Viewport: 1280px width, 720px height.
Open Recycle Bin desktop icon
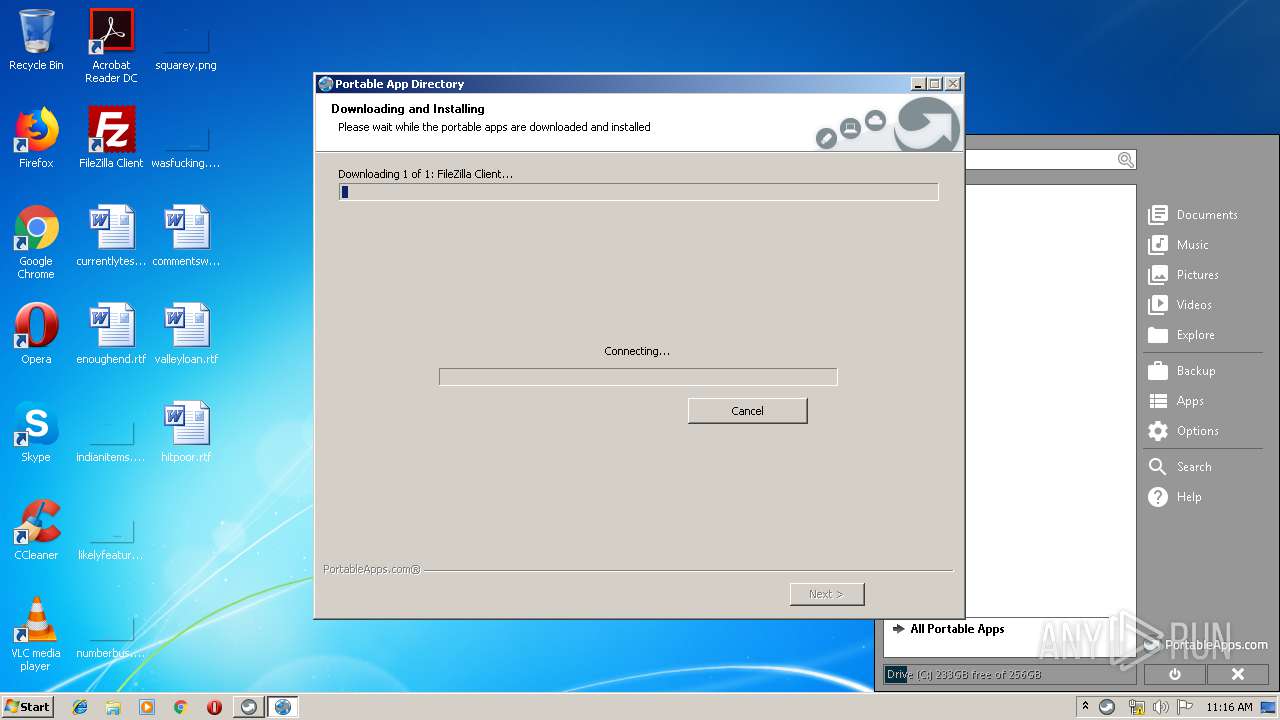point(36,40)
